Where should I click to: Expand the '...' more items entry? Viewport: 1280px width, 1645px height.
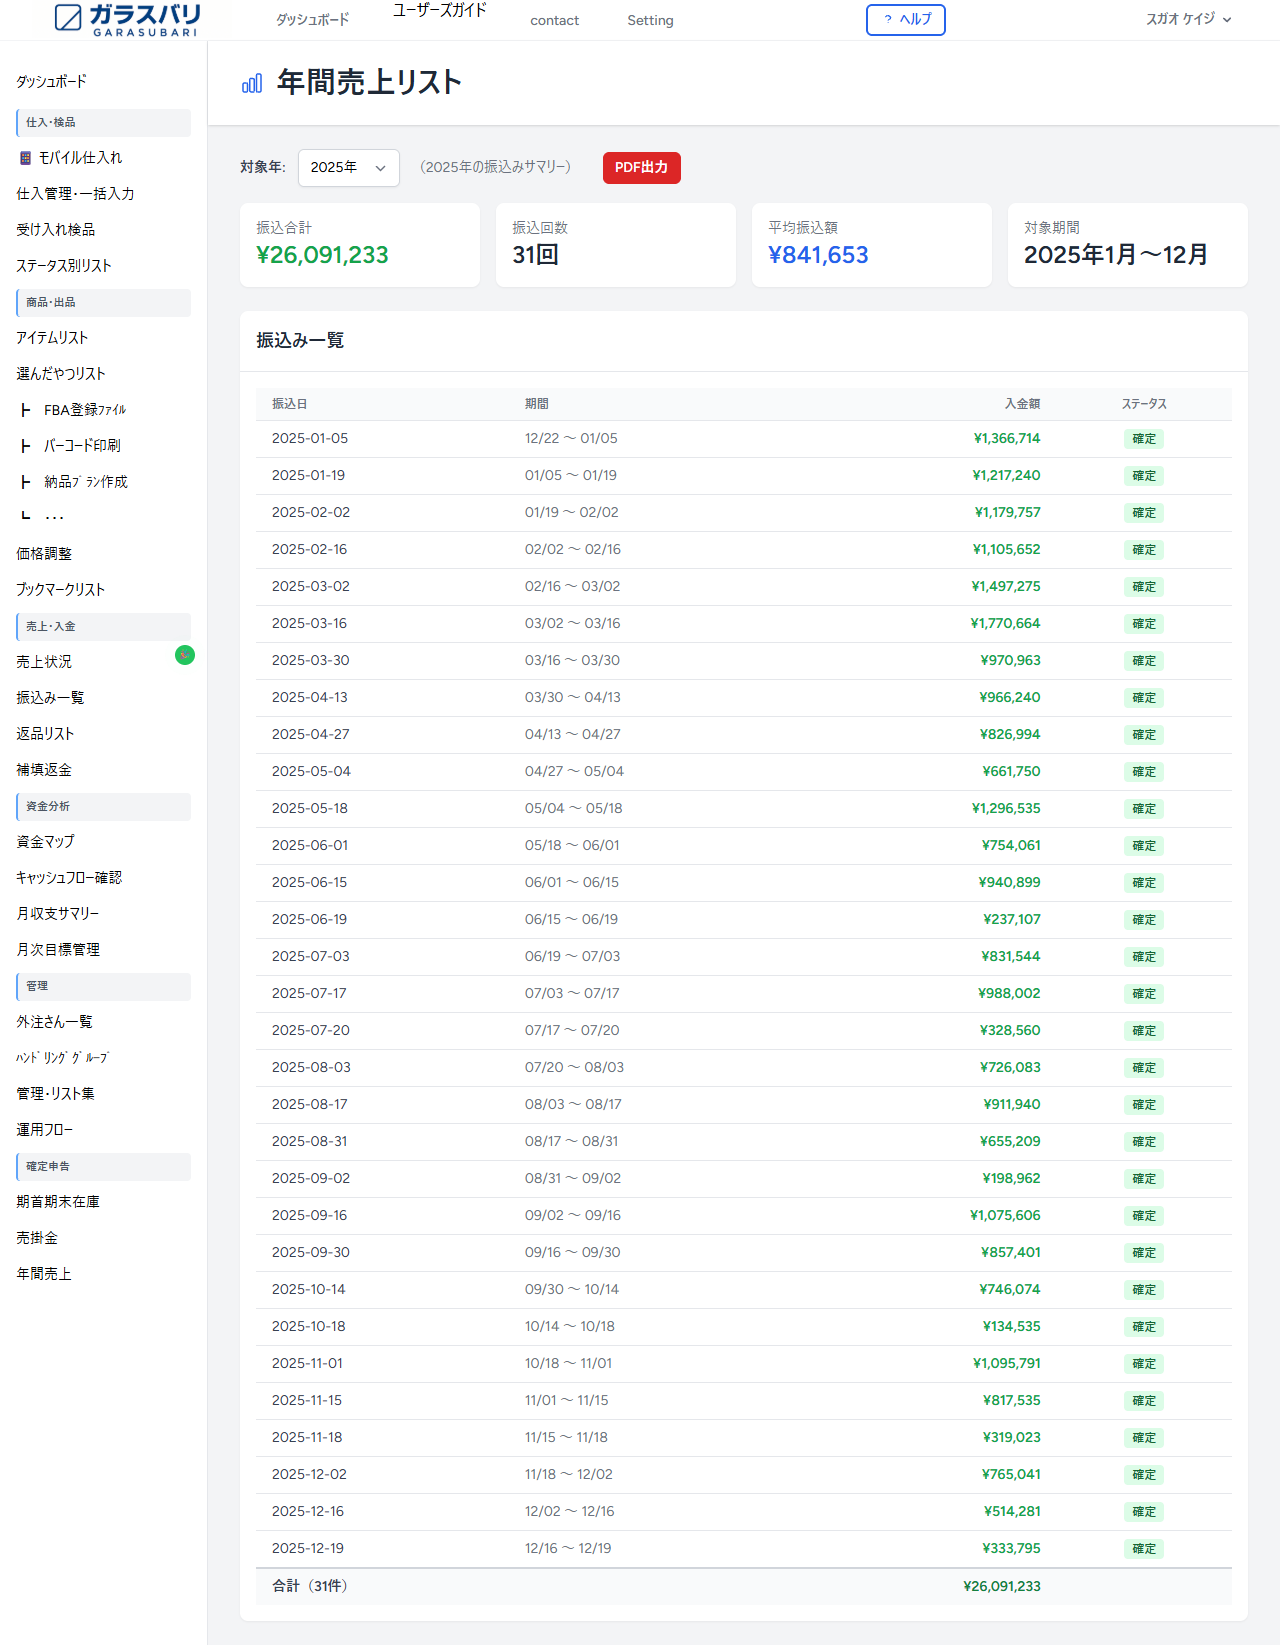(54, 517)
